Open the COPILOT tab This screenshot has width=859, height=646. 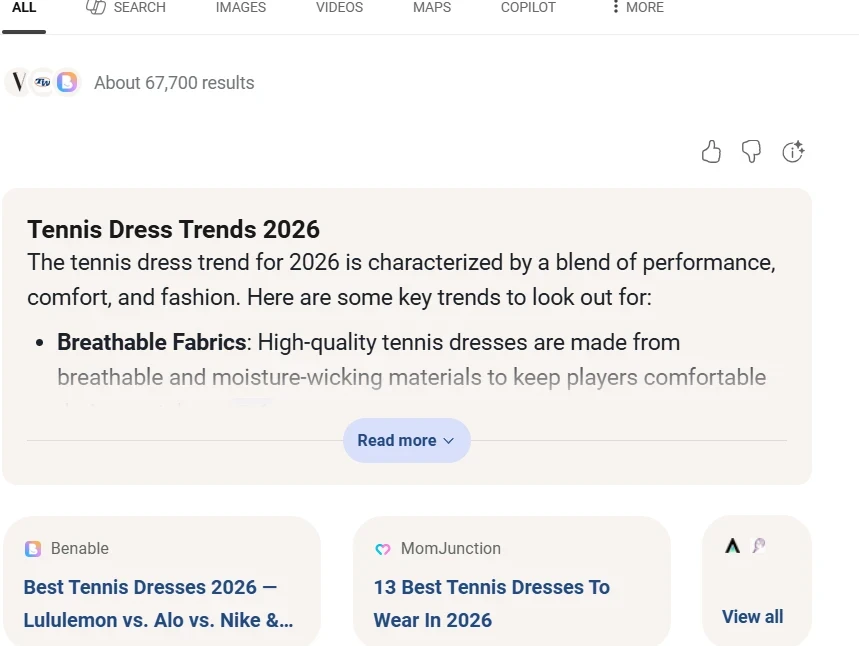pos(528,7)
